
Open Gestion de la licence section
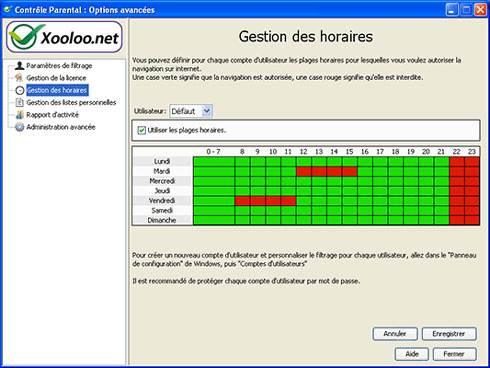click(x=56, y=78)
